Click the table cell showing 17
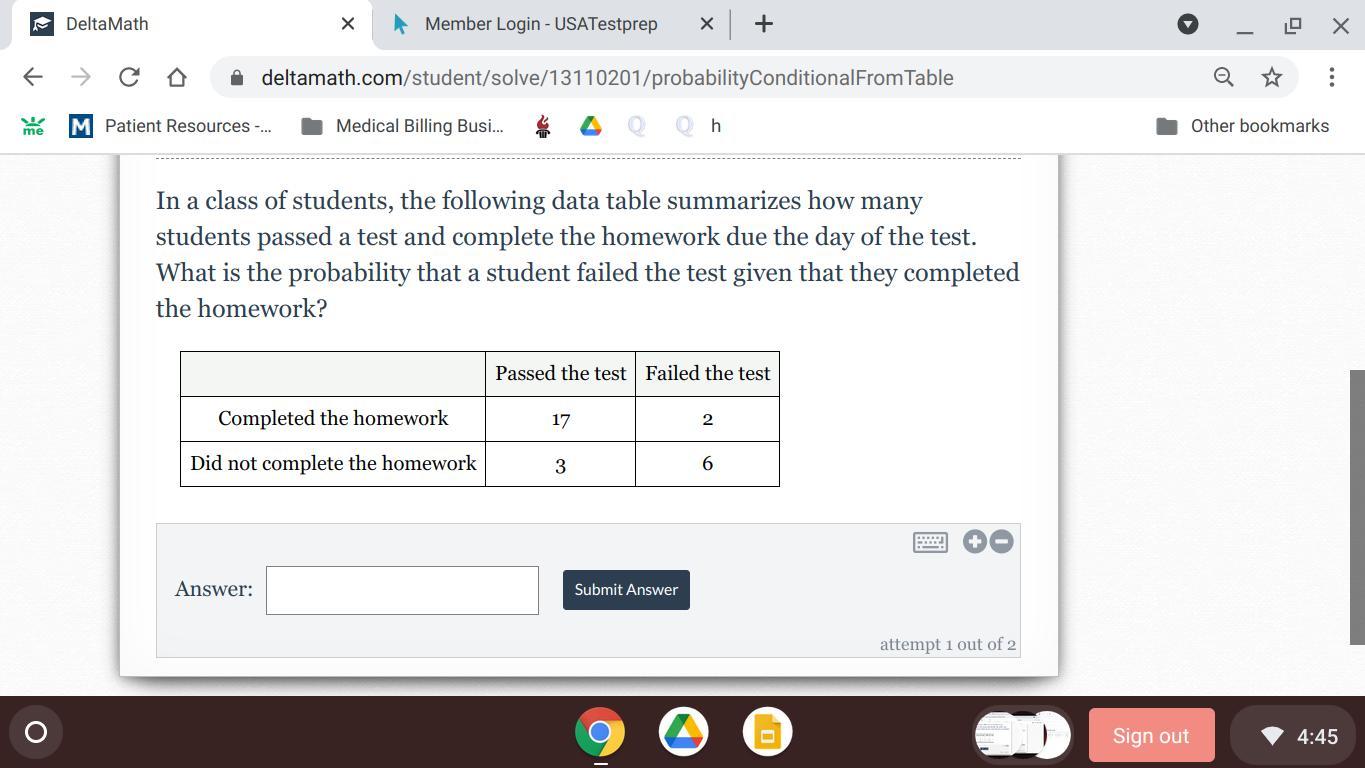Viewport: 1365px width, 768px height. tap(561, 419)
